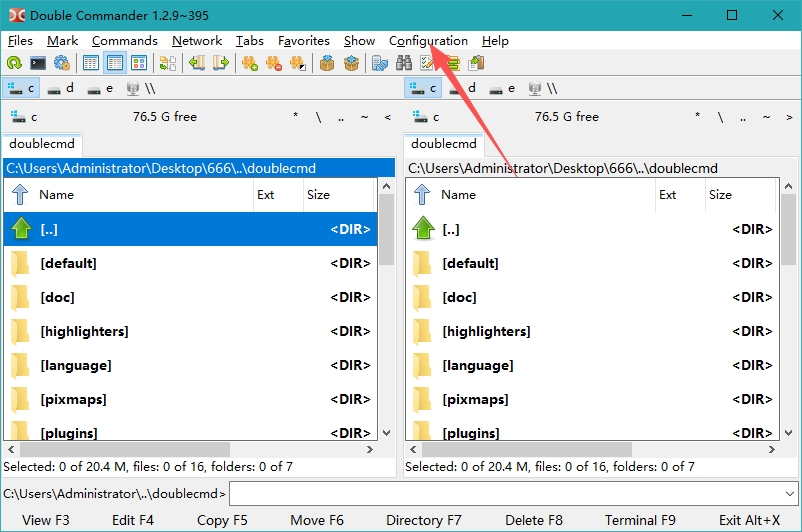Click the Exit Alt+X button
Viewport: 802px width, 532px height.
[x=749, y=520]
